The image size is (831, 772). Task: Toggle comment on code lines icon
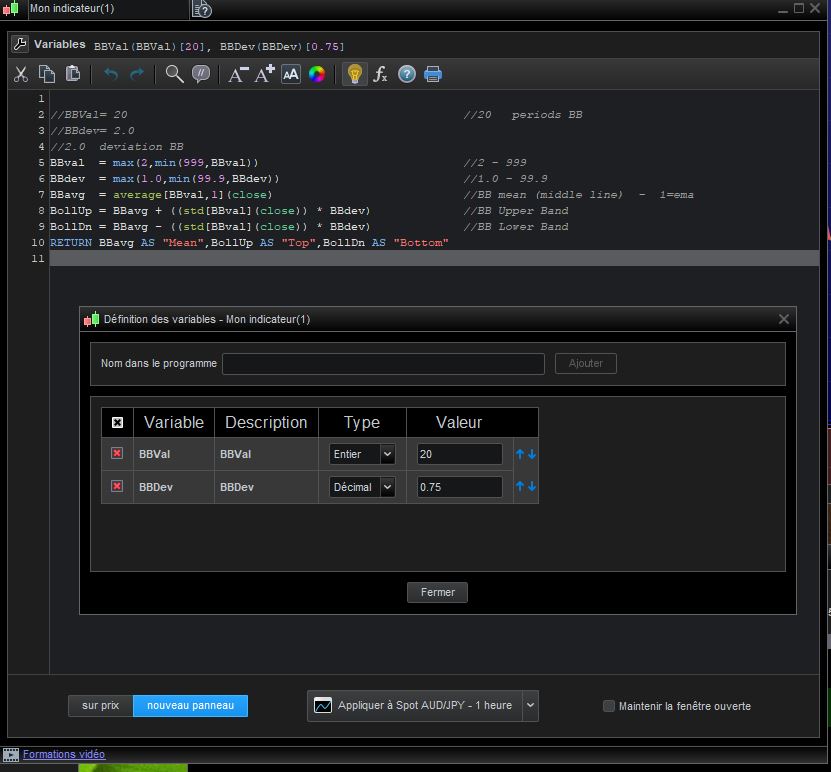point(201,74)
